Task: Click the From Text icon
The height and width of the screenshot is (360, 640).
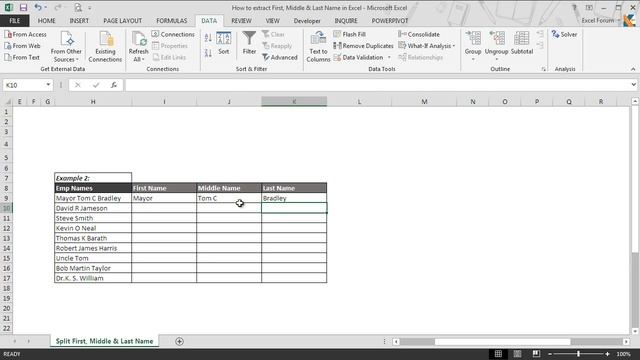Action: pos(8,57)
